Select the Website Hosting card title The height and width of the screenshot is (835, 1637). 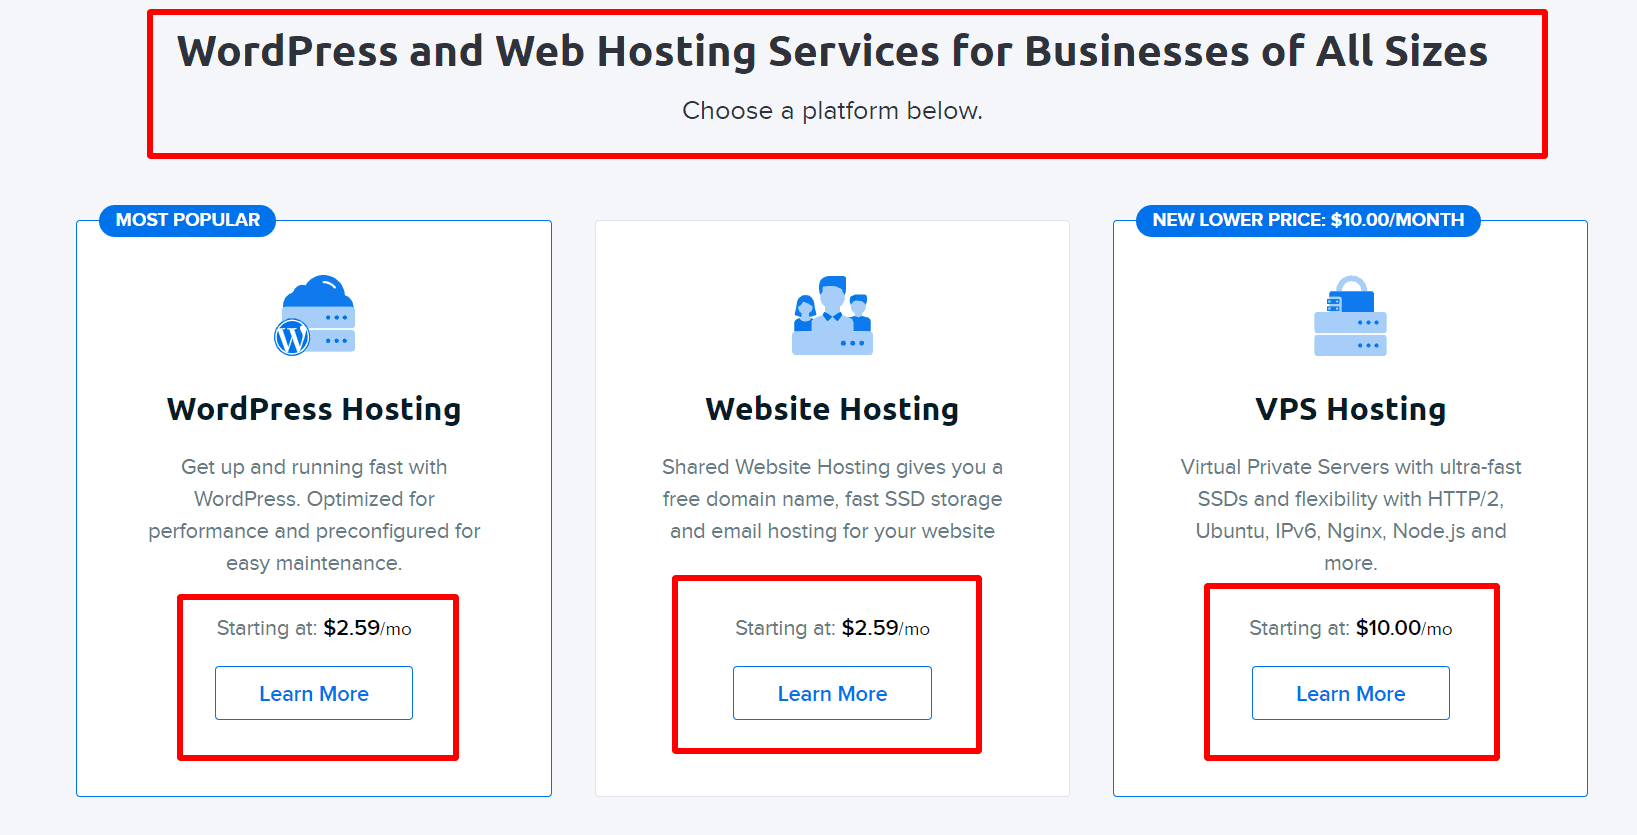pyautogui.click(x=832, y=409)
